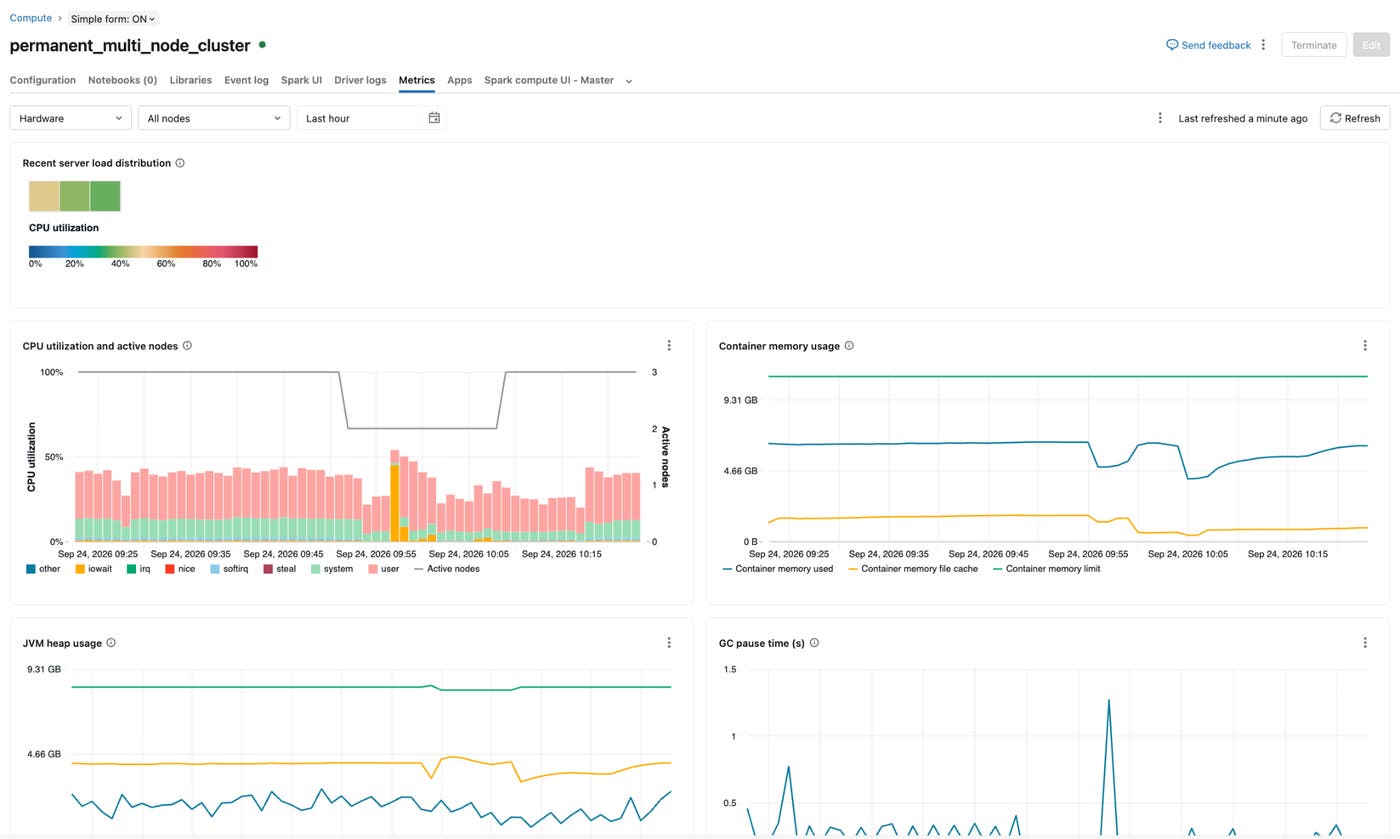Switch to the Spark UI tab
The height and width of the screenshot is (839, 1400).
point(301,80)
